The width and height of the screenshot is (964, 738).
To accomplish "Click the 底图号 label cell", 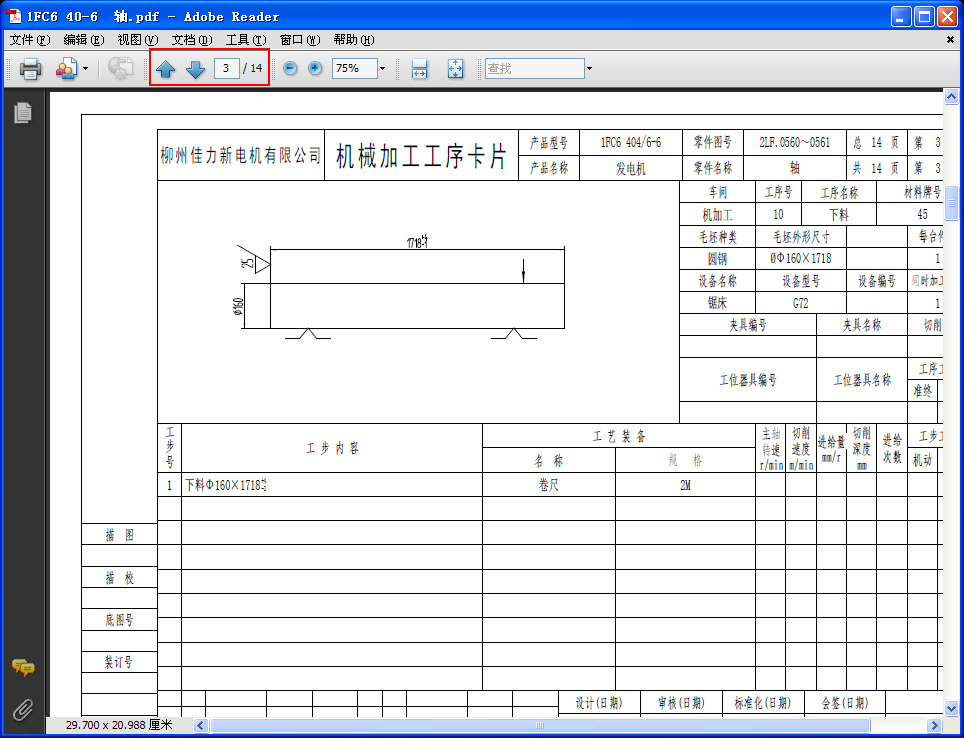I will pos(119,621).
